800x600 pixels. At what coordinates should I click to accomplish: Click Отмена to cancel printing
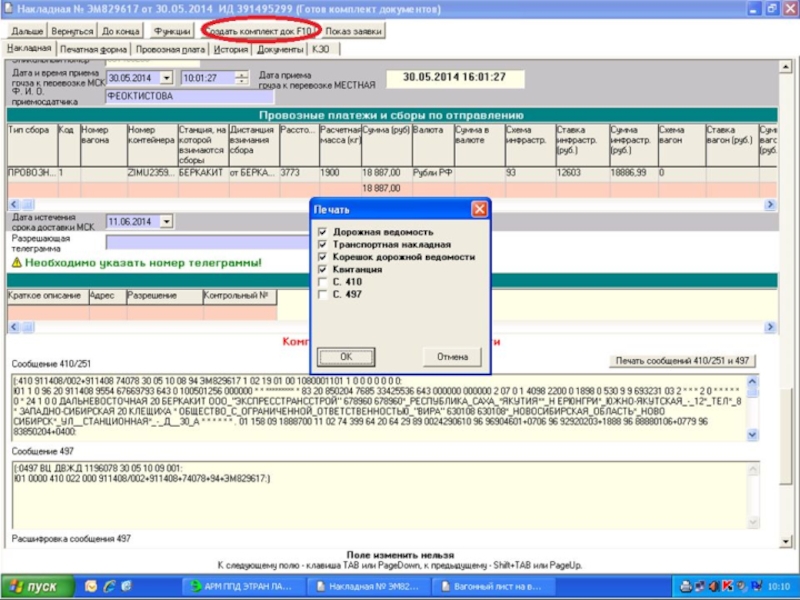(452, 357)
